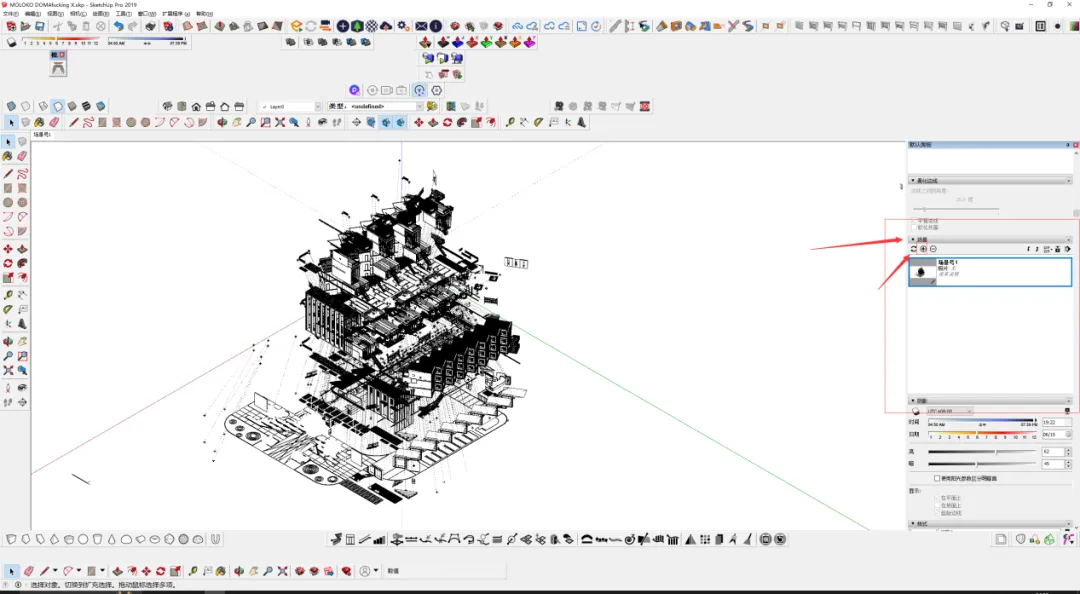Open the 编辑 menu
This screenshot has height=594, width=1080.
(32, 14)
